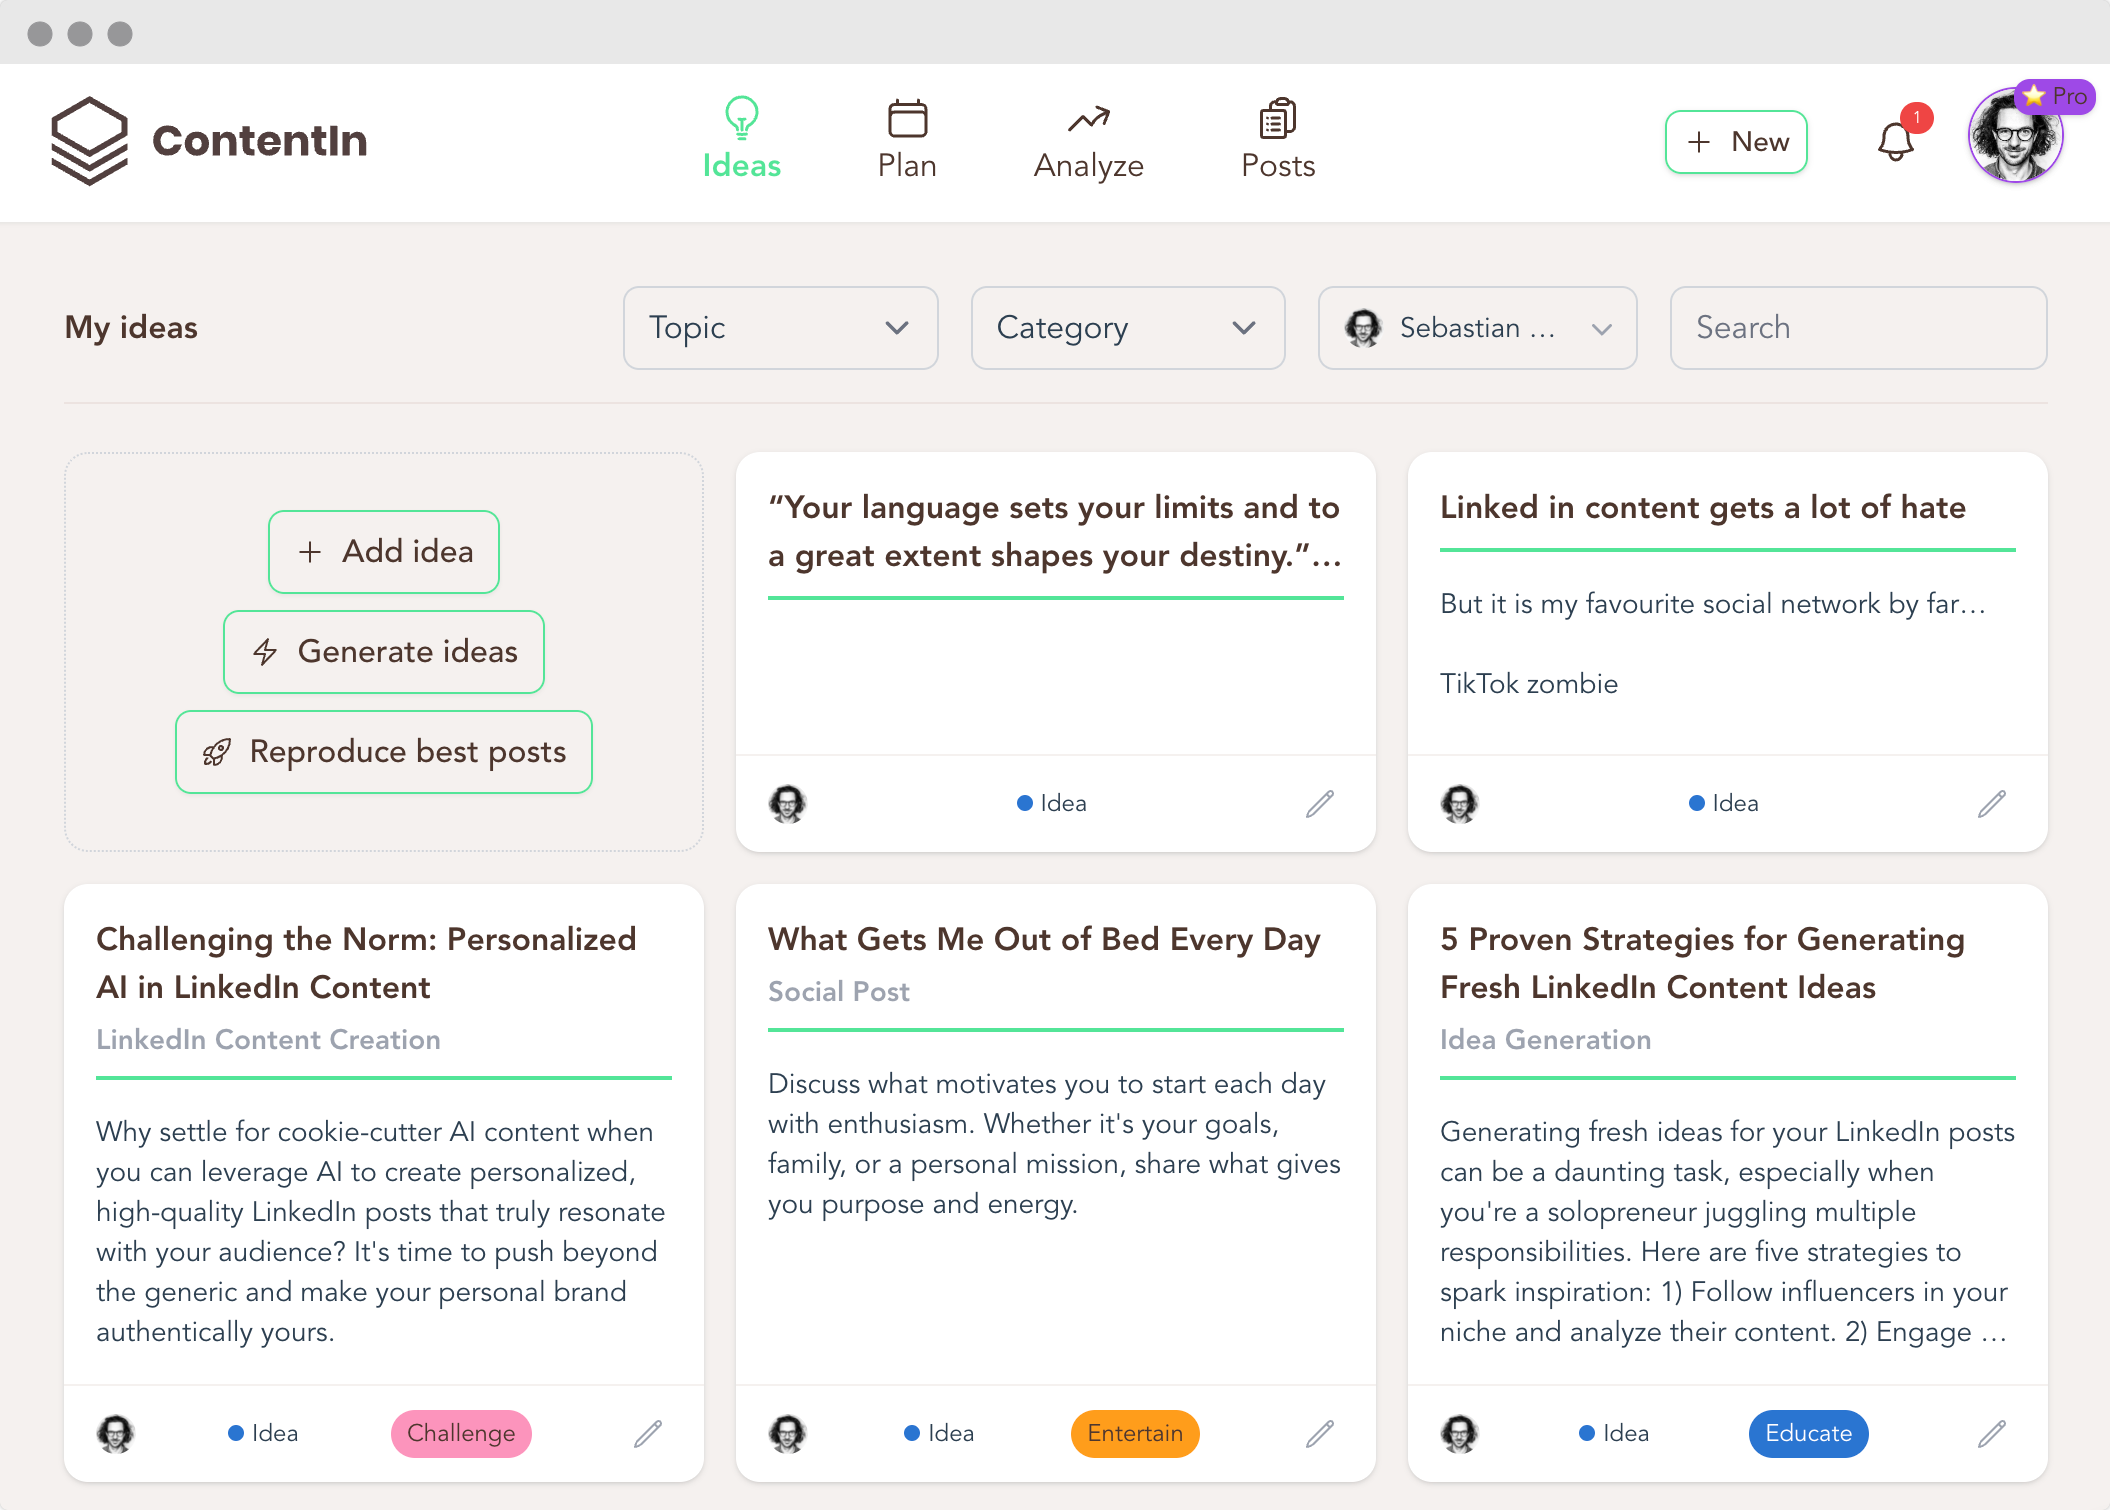The image size is (2110, 1510).
Task: Click inside the Search field
Action: 1857,328
